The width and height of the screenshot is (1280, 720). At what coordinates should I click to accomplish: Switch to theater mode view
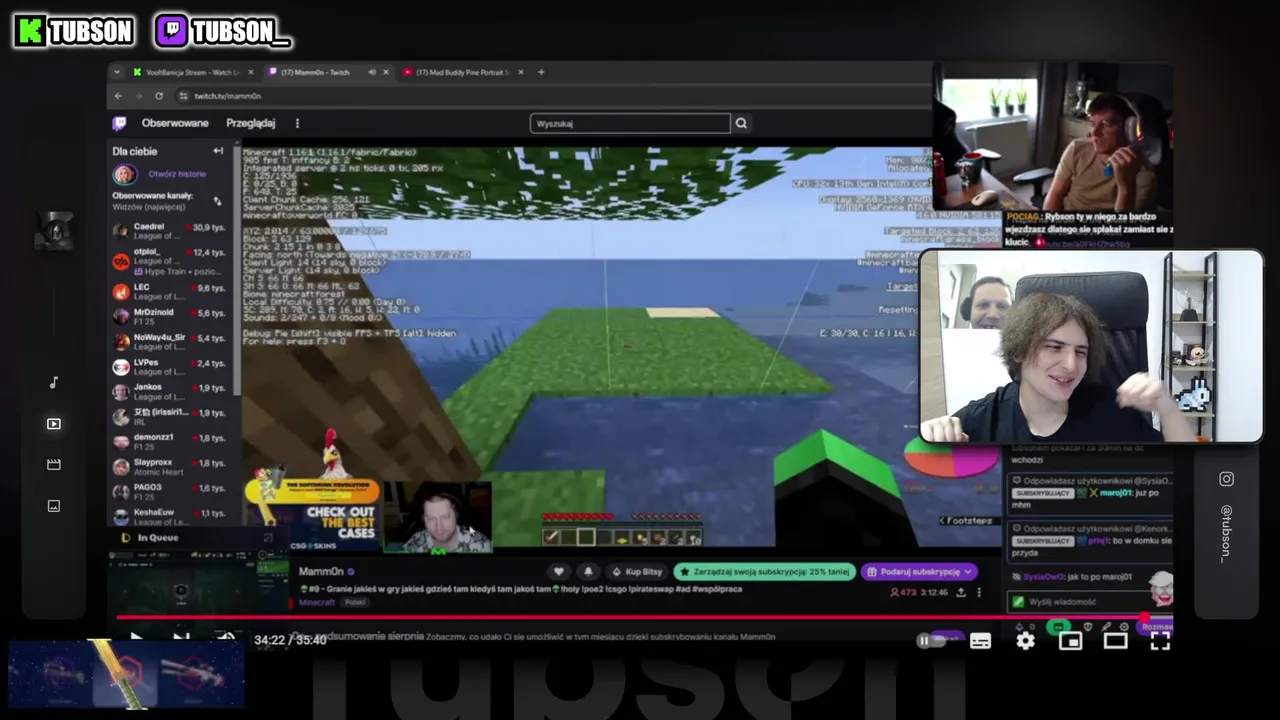[x=1115, y=641]
